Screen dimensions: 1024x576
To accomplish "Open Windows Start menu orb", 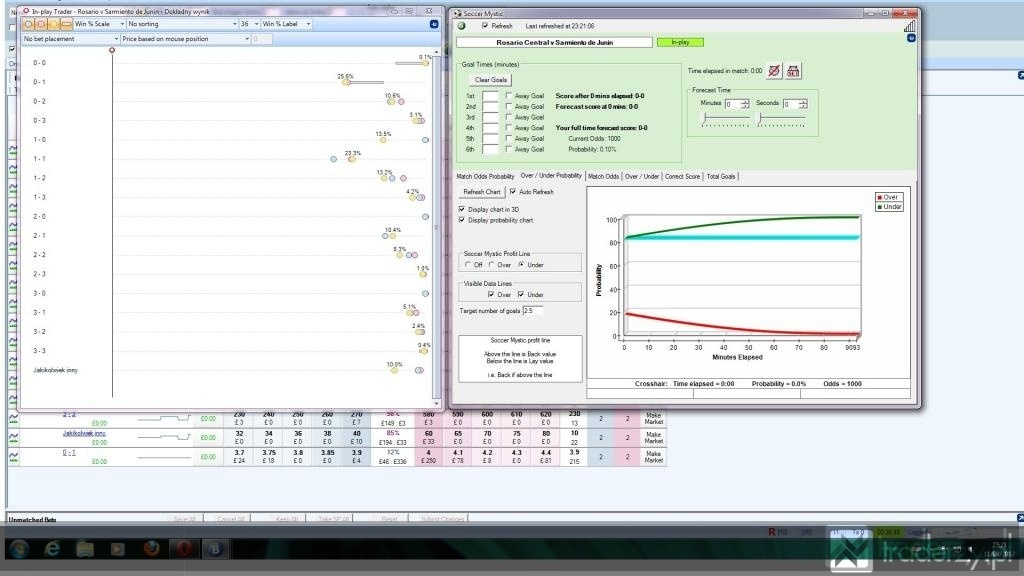I will [18, 549].
